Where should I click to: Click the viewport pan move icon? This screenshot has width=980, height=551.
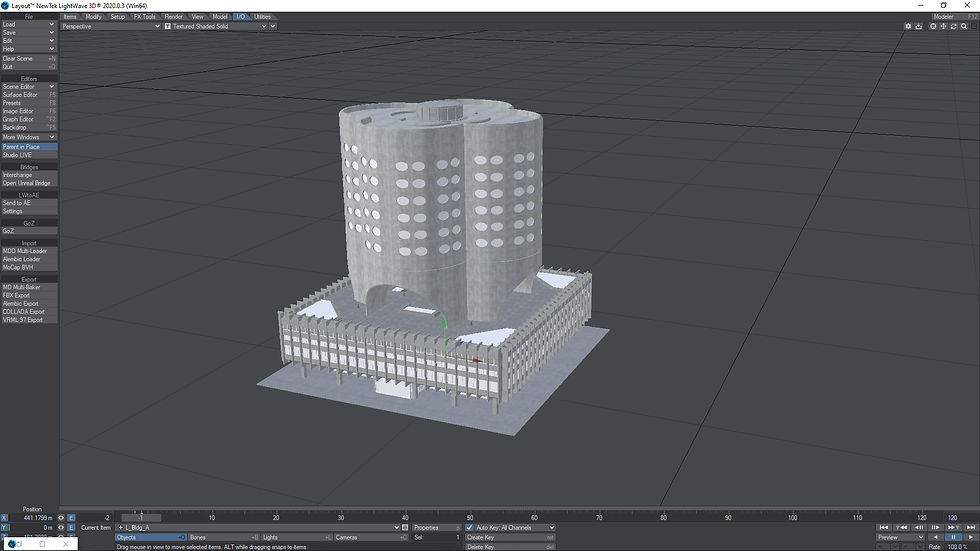[943, 26]
